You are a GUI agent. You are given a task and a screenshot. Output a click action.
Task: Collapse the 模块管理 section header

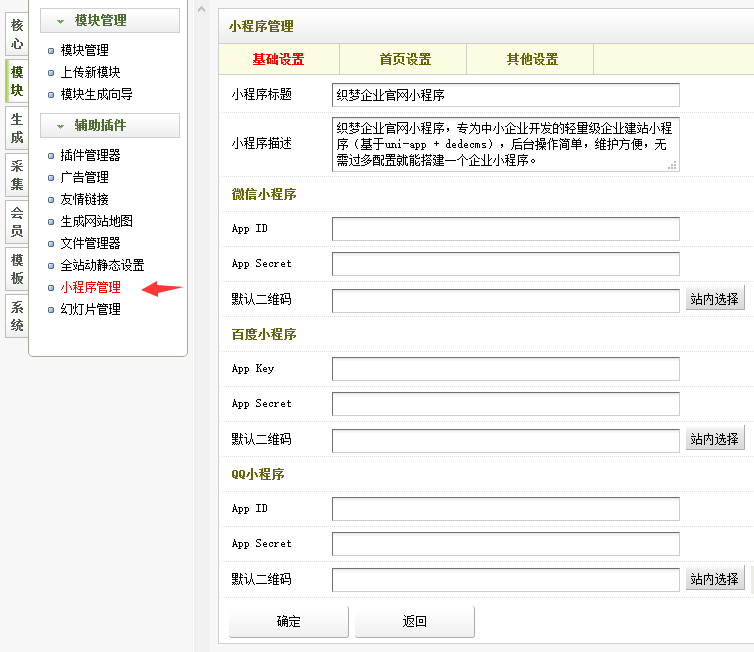tap(109, 20)
